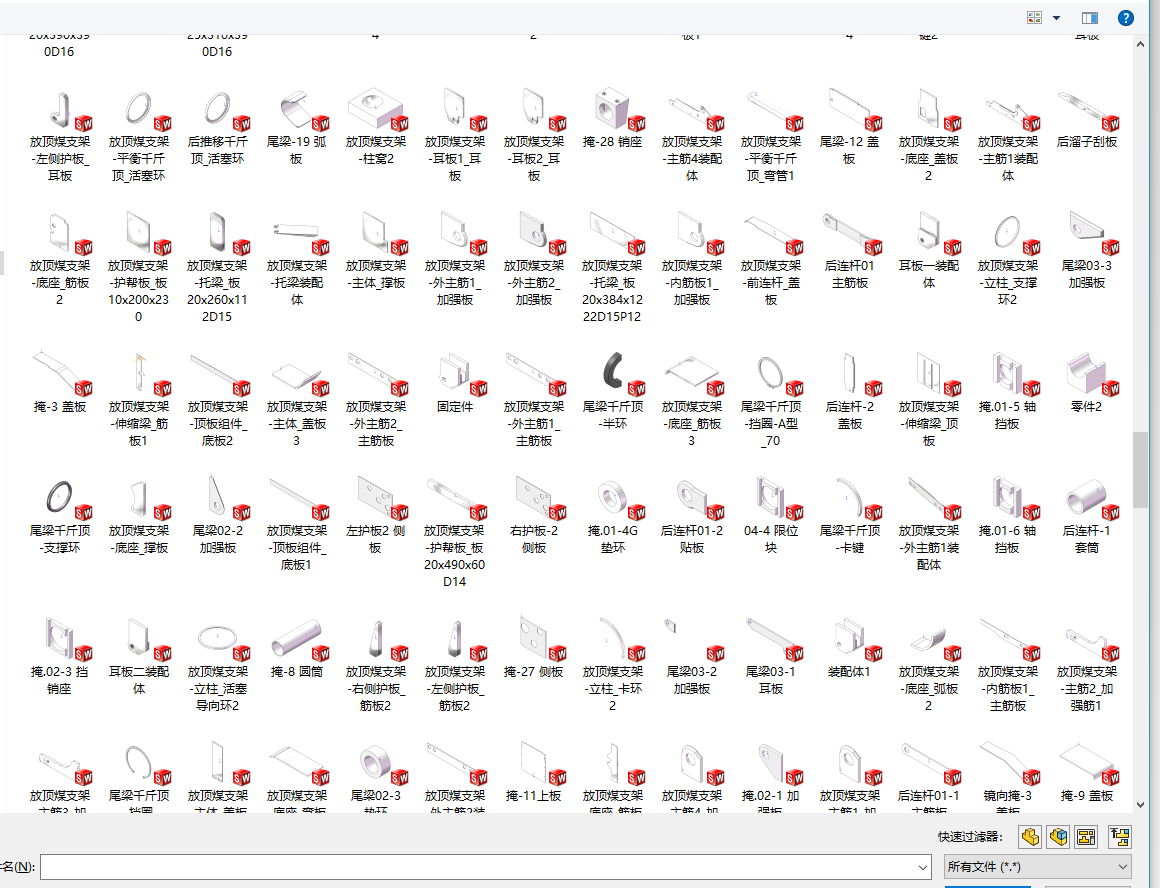Select file 后连杆-1 套筒
Image resolution: width=1160 pixels, height=888 pixels.
coord(1086,516)
